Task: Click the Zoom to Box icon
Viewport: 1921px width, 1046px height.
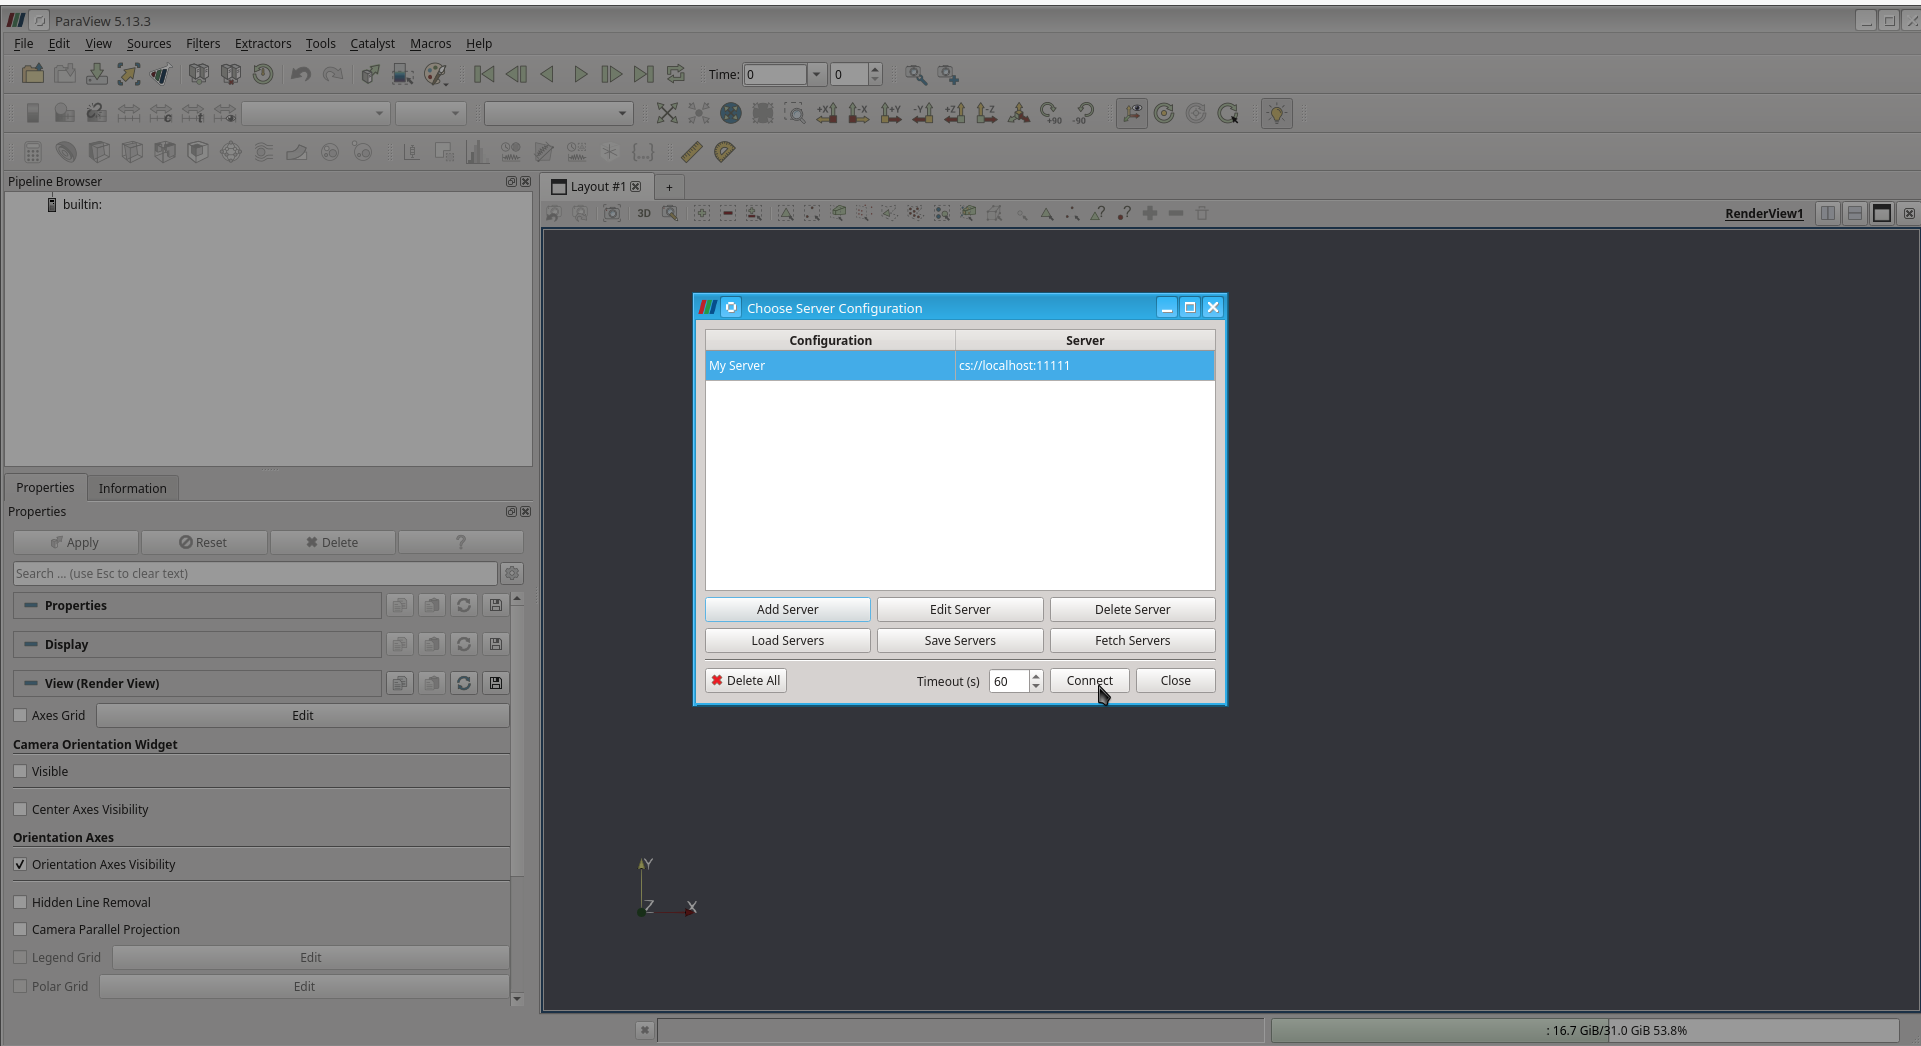Action: pyautogui.click(x=795, y=113)
